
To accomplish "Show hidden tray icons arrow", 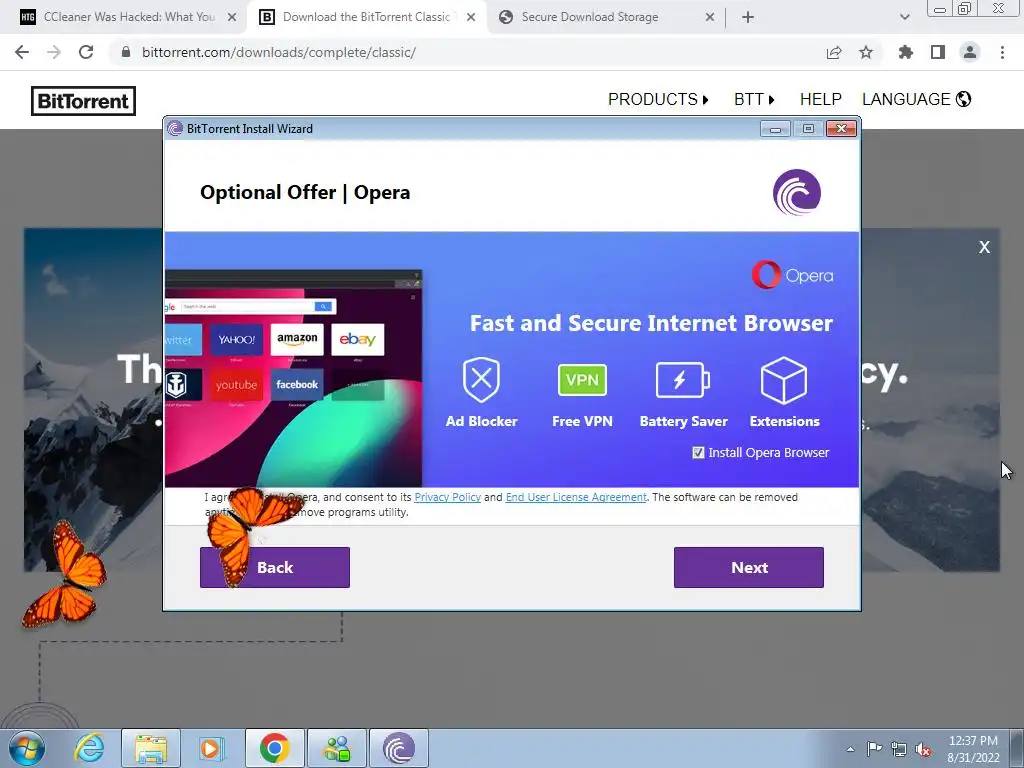I will [850, 749].
